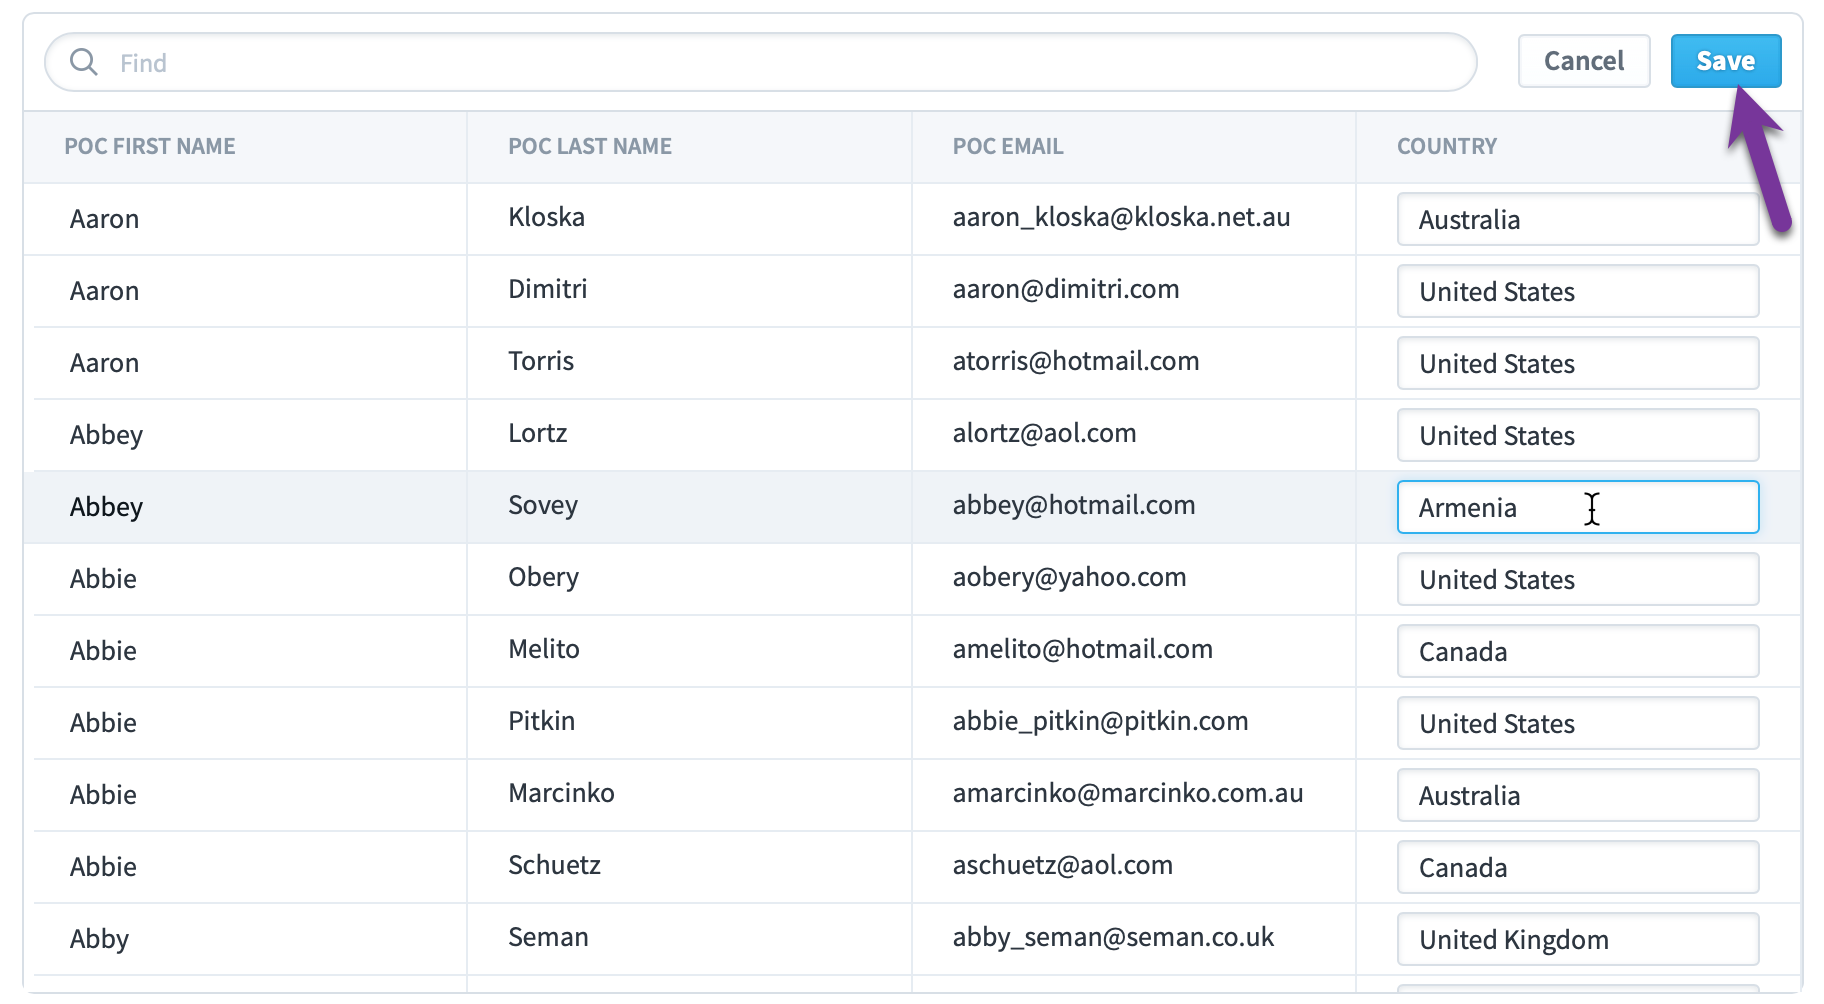The width and height of the screenshot is (1824, 1004).
Task: Click last name Pitkin
Action: click(x=541, y=721)
